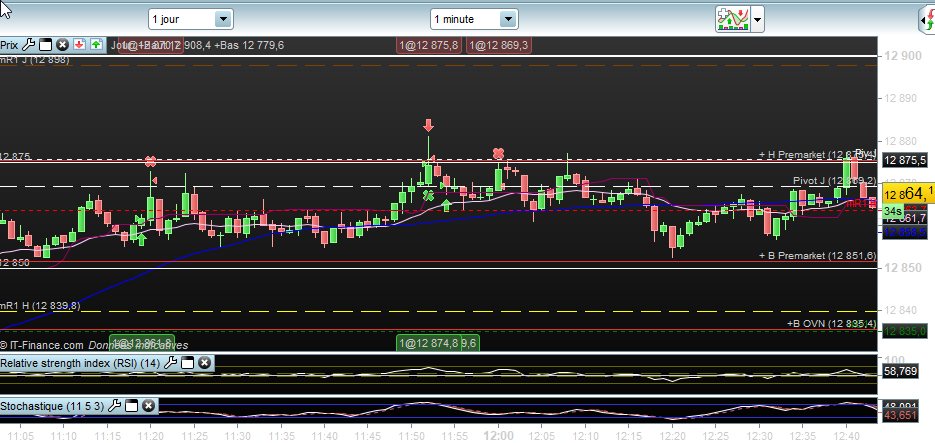Click the green buy arrow near 11:54

coord(445,206)
